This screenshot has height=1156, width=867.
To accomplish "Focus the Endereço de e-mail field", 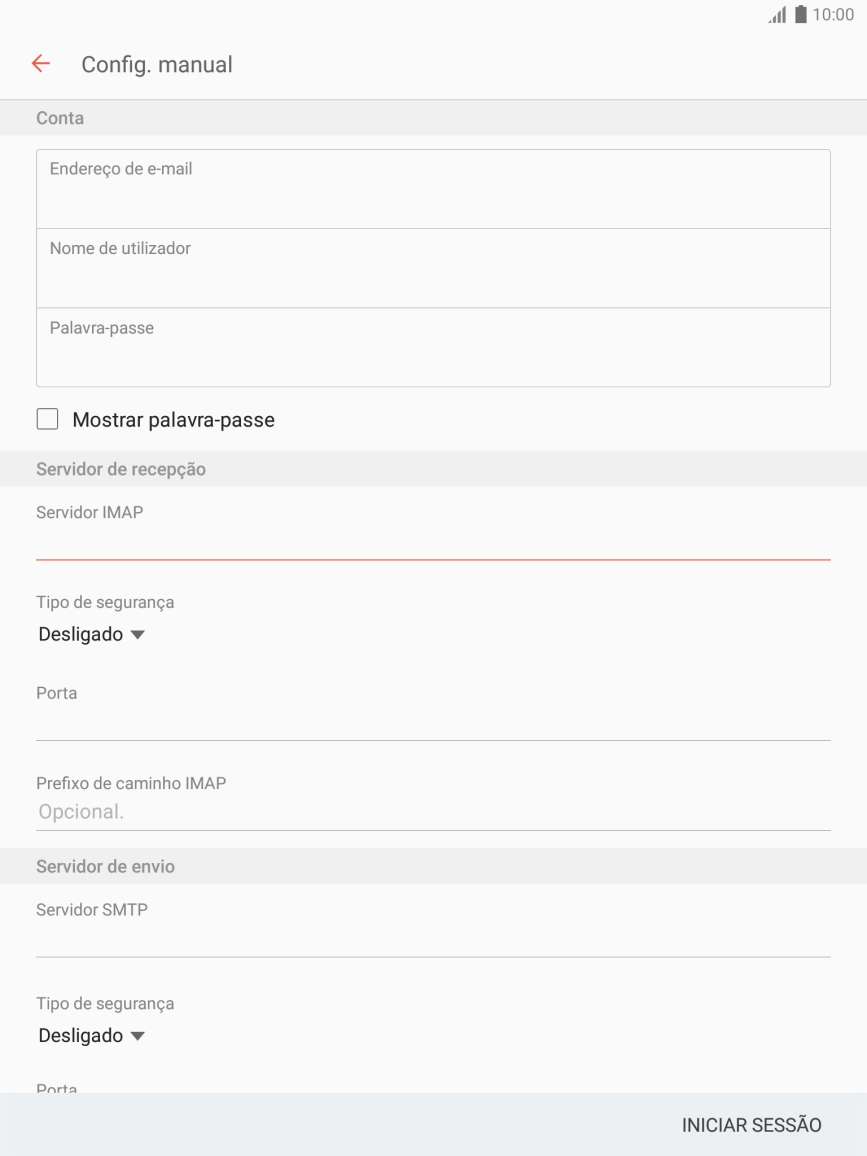I will 433,190.
